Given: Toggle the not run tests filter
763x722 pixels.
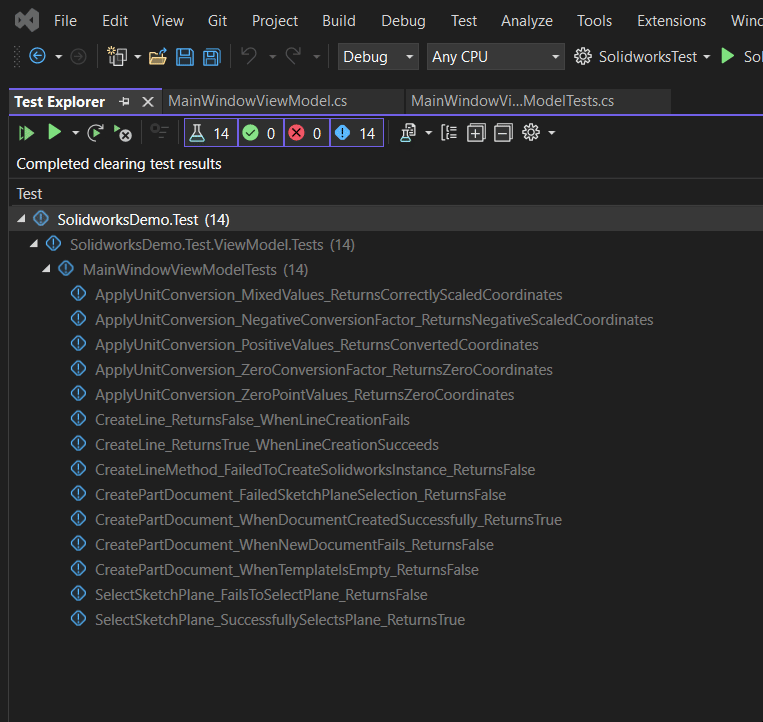Looking at the screenshot, I should pos(357,133).
